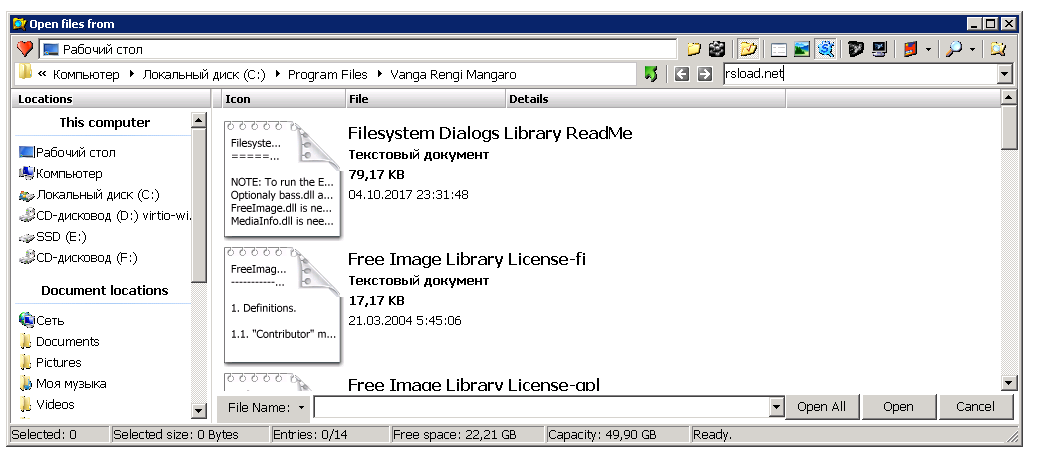Open the rsload.net filter dropdown
Image resolution: width=1054 pixels, height=469 pixels.
click(x=1004, y=75)
